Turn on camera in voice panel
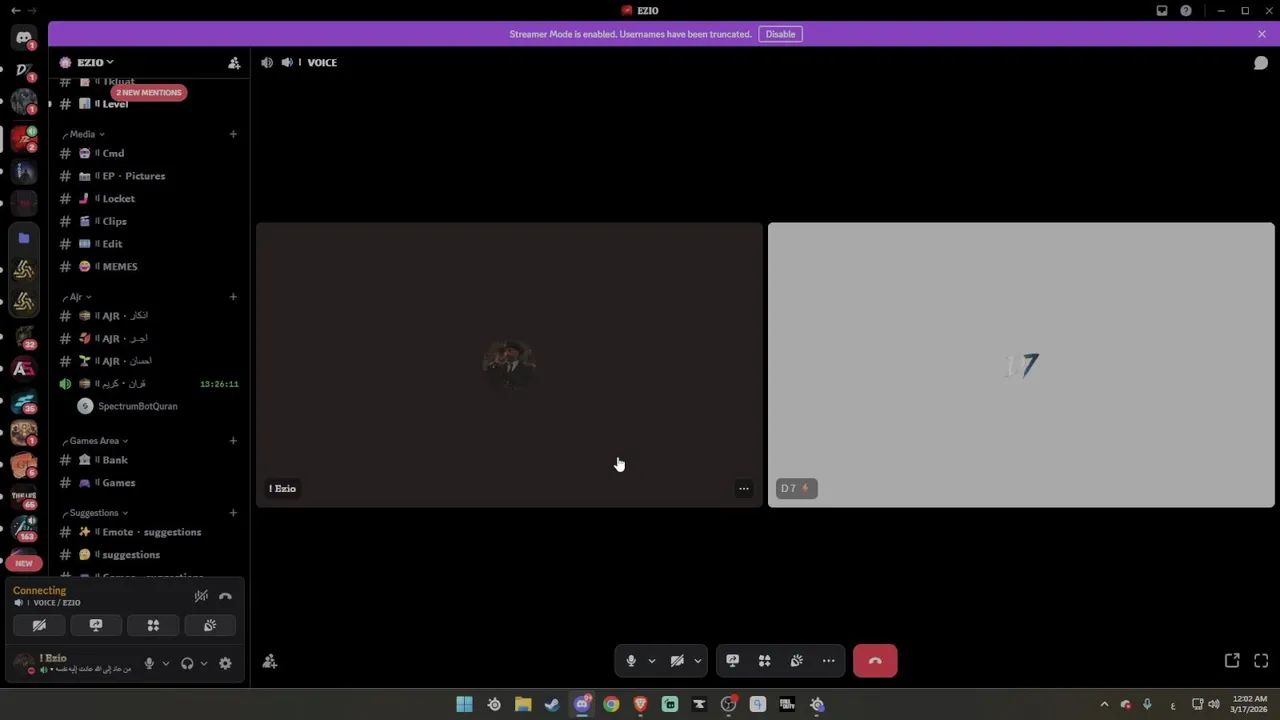 pyautogui.click(x=39, y=626)
